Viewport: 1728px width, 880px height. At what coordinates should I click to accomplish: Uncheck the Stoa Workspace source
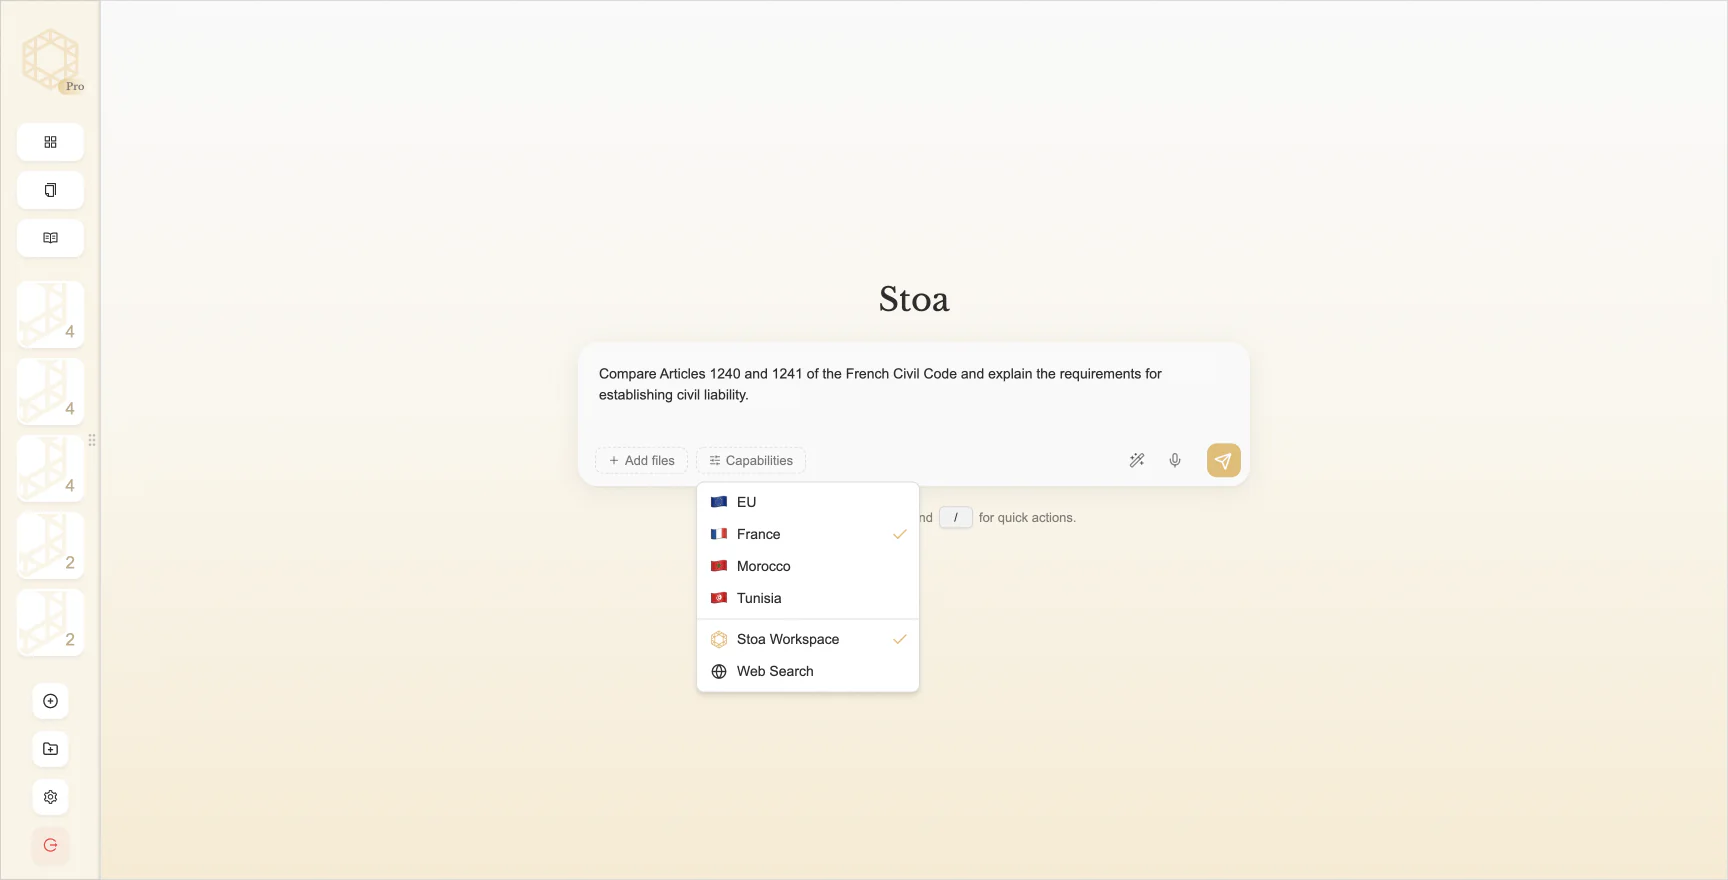808,639
